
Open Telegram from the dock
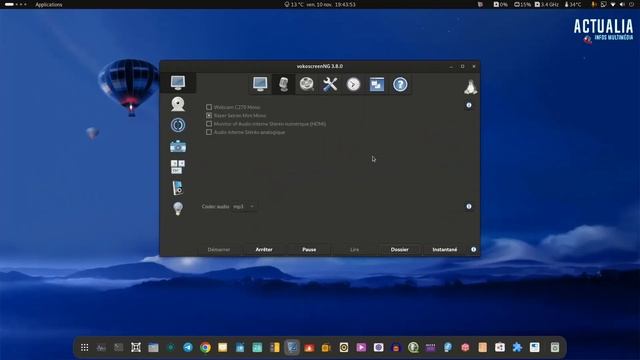click(188, 347)
